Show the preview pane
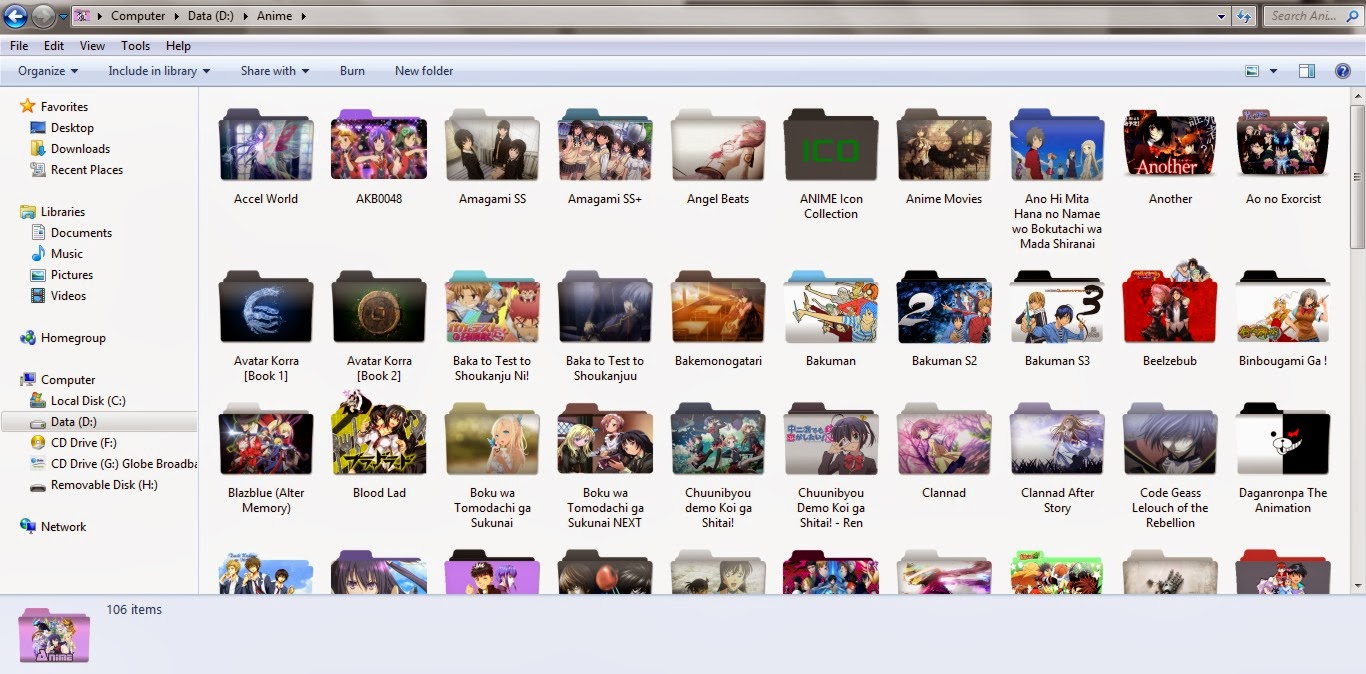This screenshot has height=674, width=1366. 1307,71
